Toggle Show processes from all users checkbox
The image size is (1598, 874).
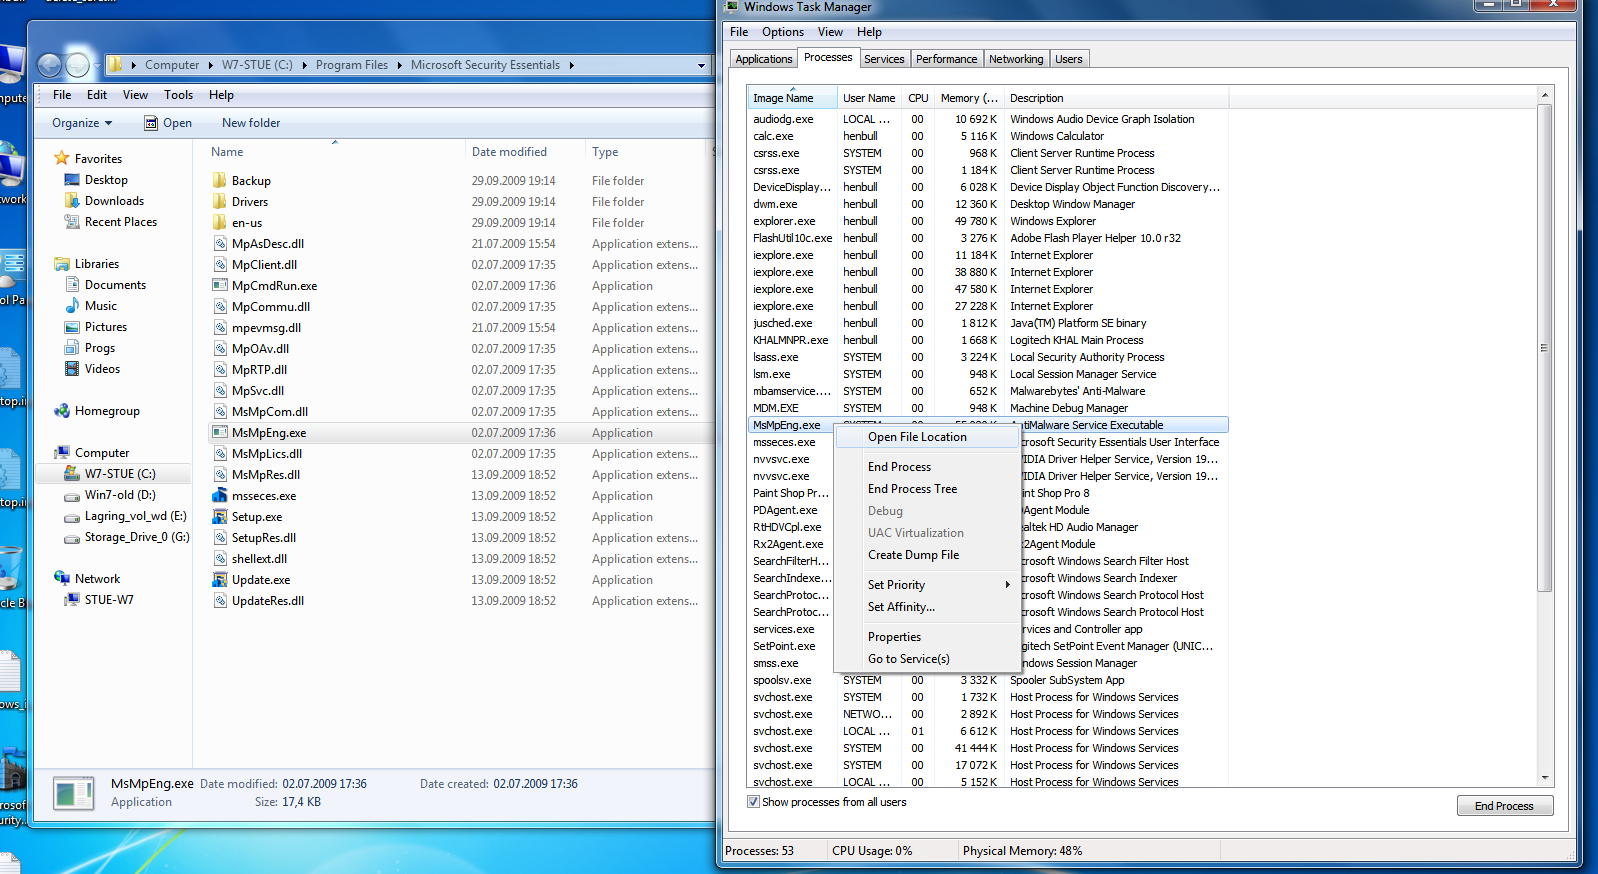[x=753, y=802]
